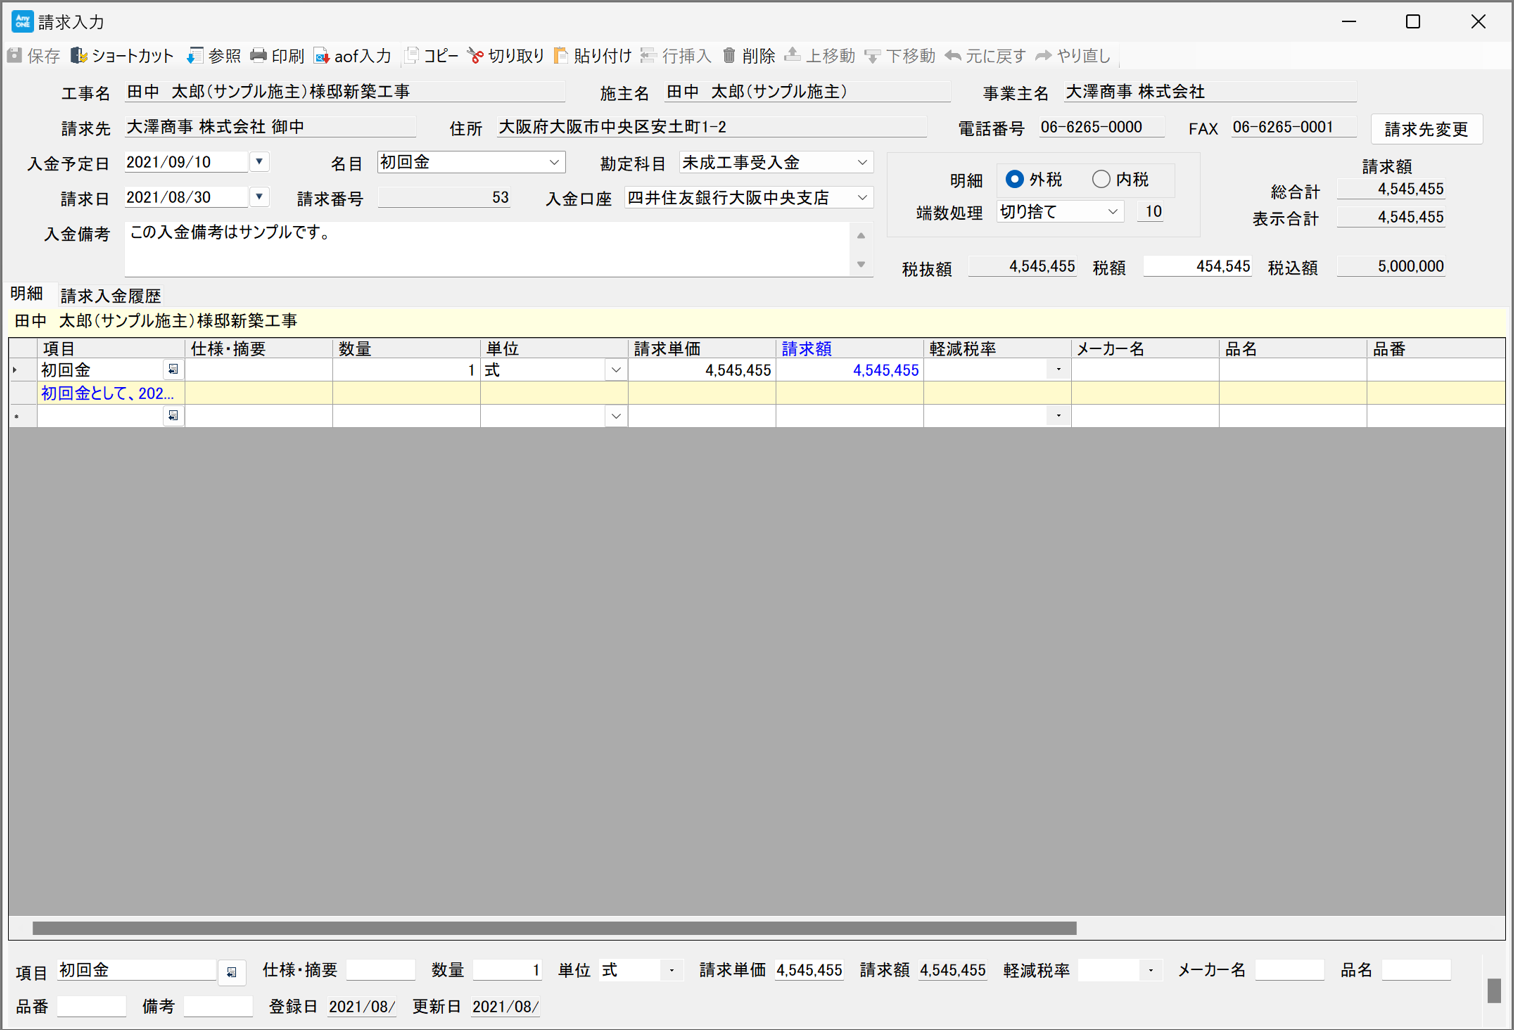Image resolution: width=1514 pixels, height=1030 pixels.
Task: Click the 切り取り (Cut) scissors icon
Action: tap(476, 56)
